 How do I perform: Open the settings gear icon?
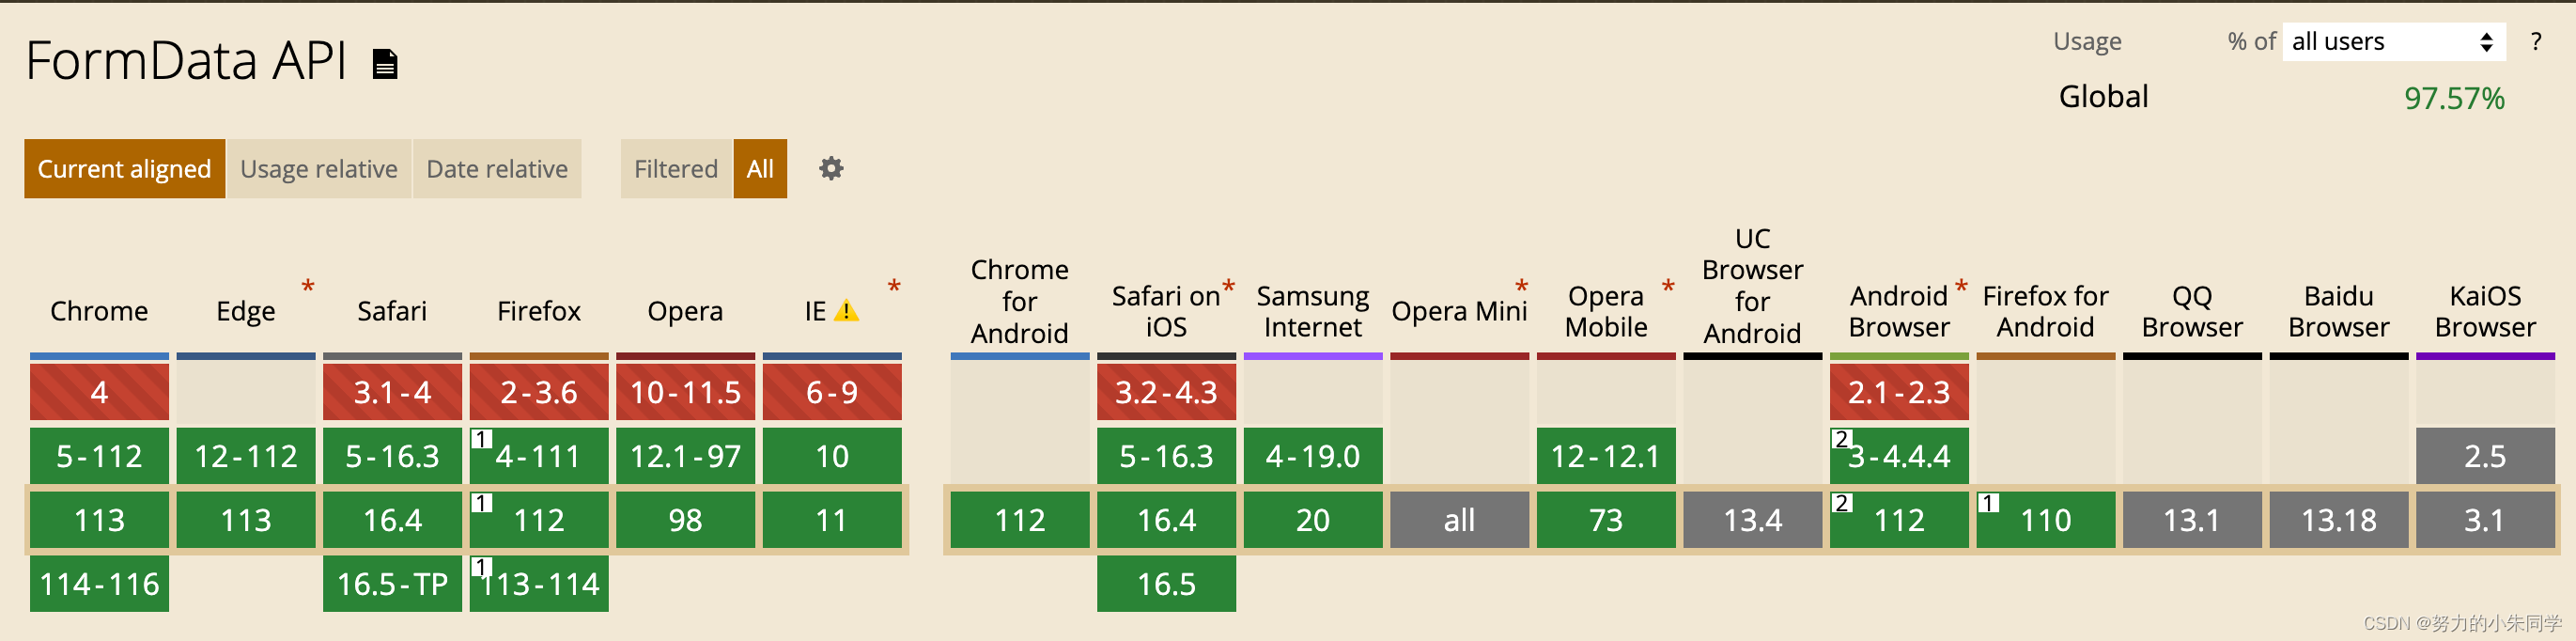(831, 168)
